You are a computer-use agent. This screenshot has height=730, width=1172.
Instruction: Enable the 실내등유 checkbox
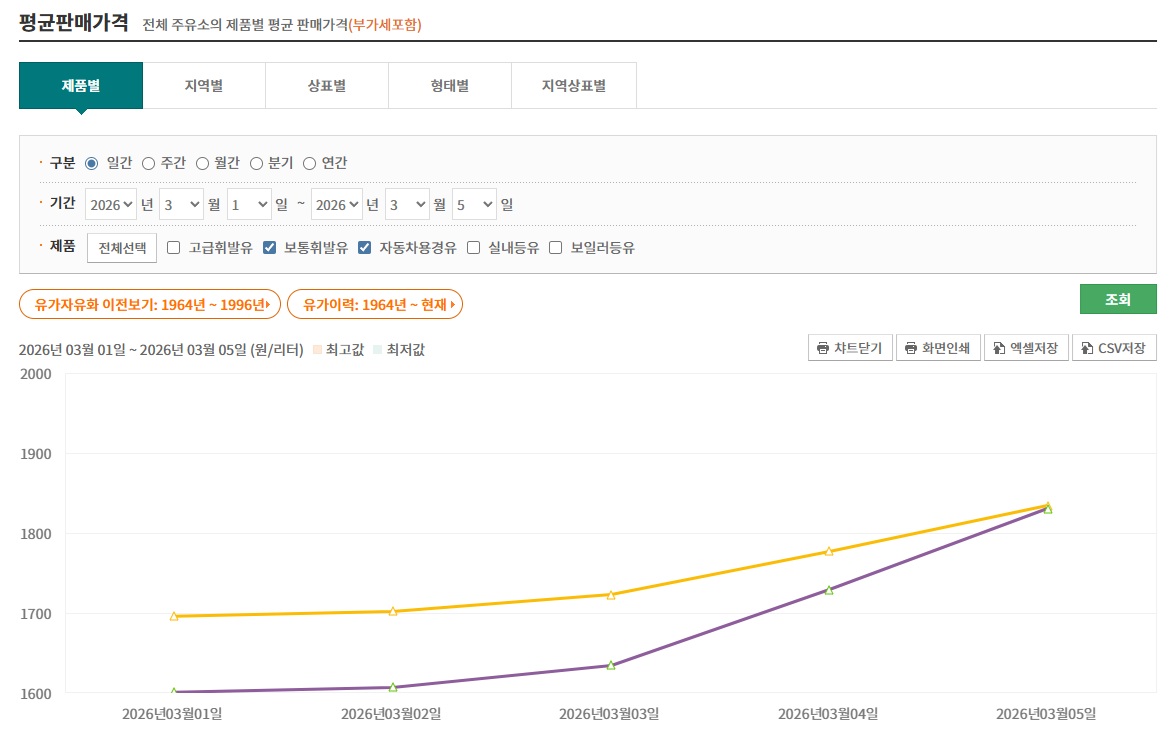coord(473,248)
